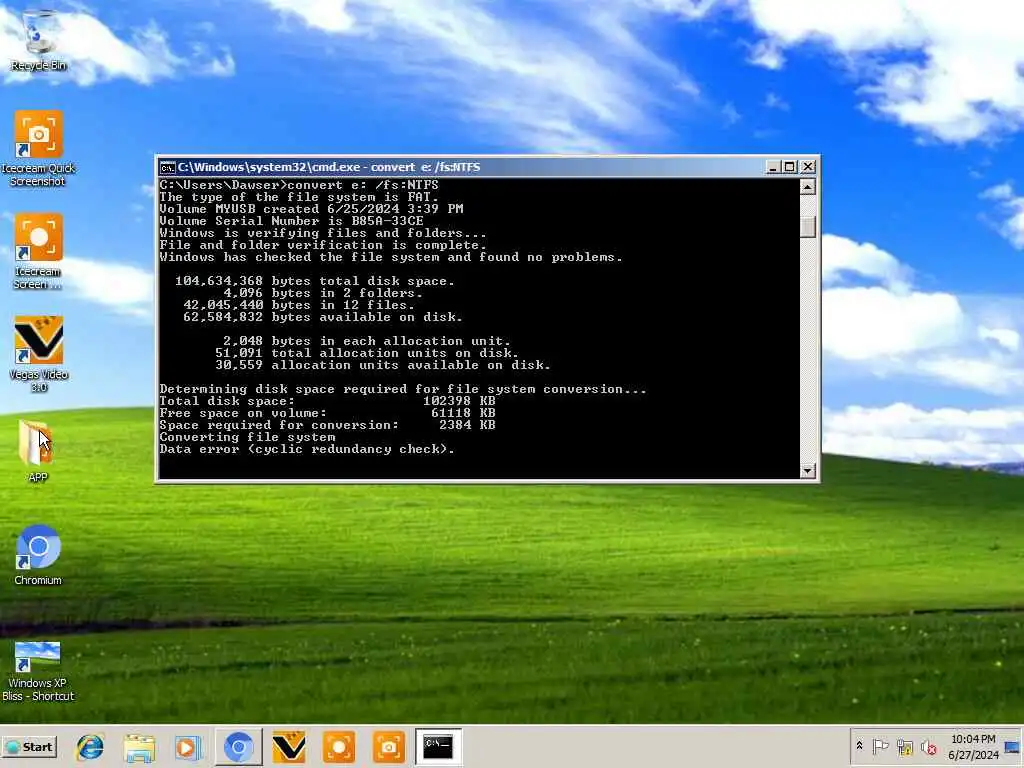Show hidden system tray icons
Image resolution: width=1024 pixels, height=768 pixels.
[x=859, y=746]
